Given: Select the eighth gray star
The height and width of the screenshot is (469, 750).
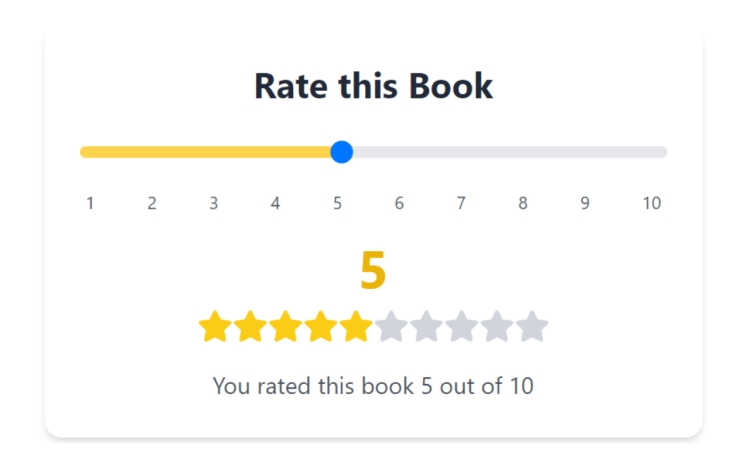Looking at the screenshot, I should click(x=462, y=326).
